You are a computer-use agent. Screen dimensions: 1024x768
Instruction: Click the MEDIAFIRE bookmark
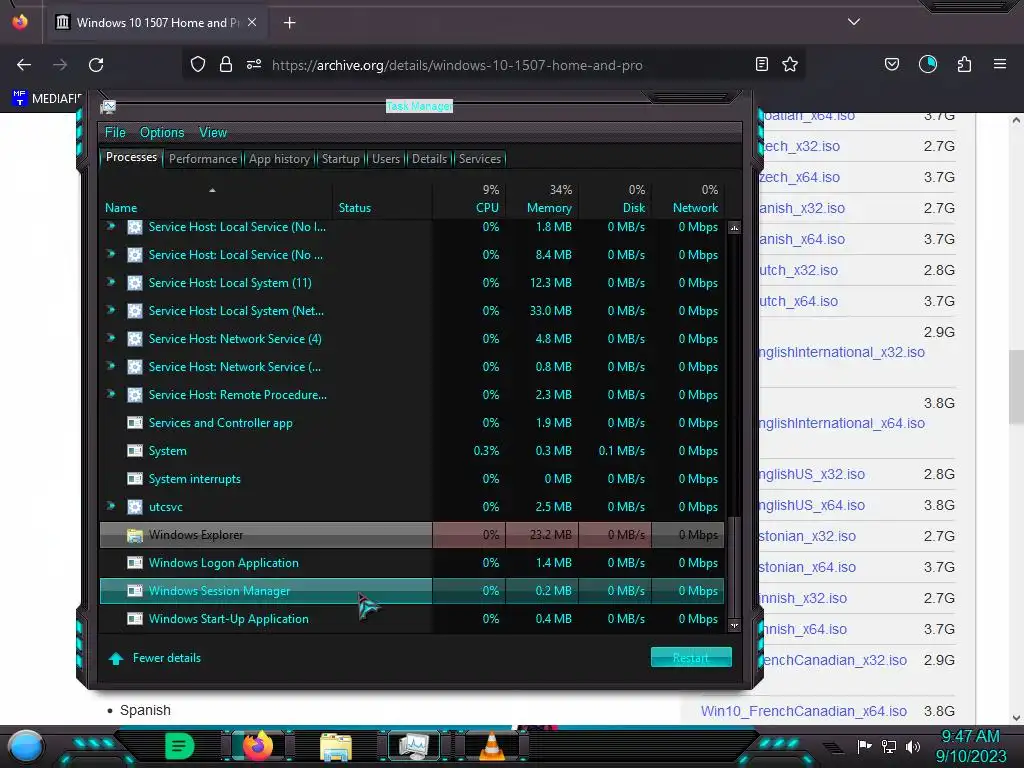tap(47, 98)
